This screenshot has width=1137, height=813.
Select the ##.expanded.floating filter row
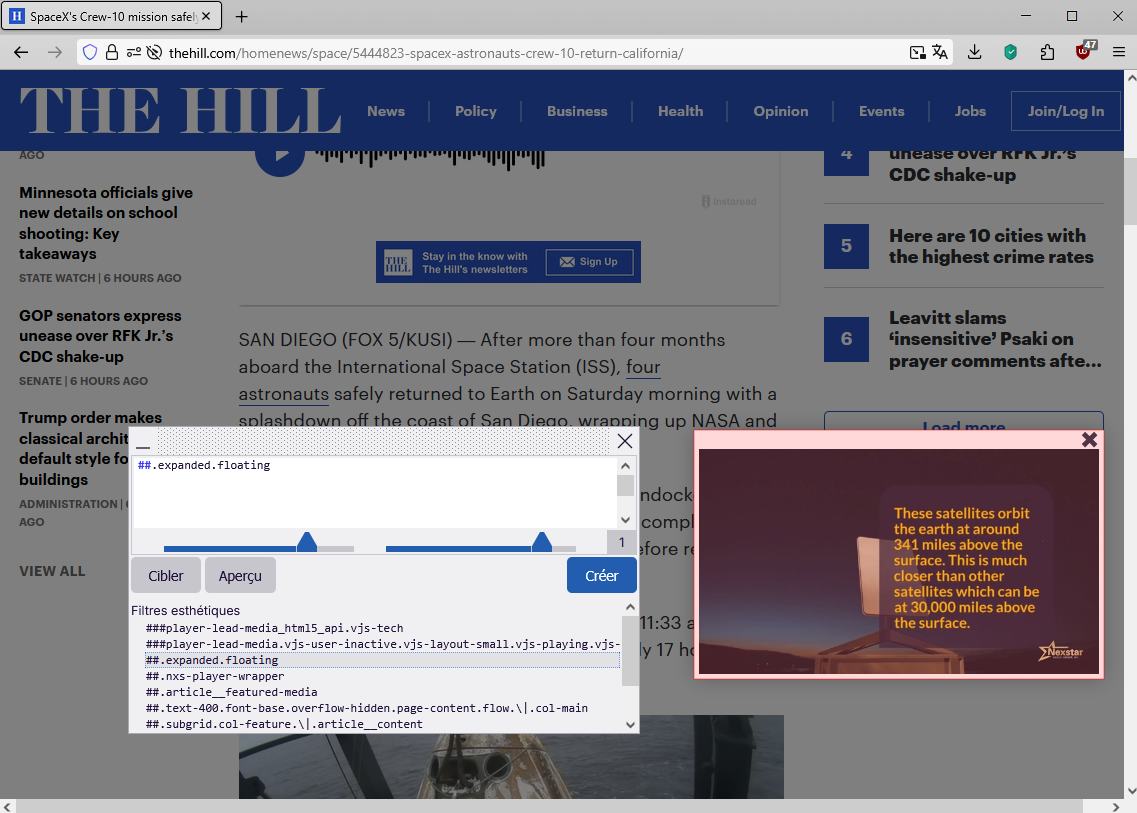[x=382, y=660]
